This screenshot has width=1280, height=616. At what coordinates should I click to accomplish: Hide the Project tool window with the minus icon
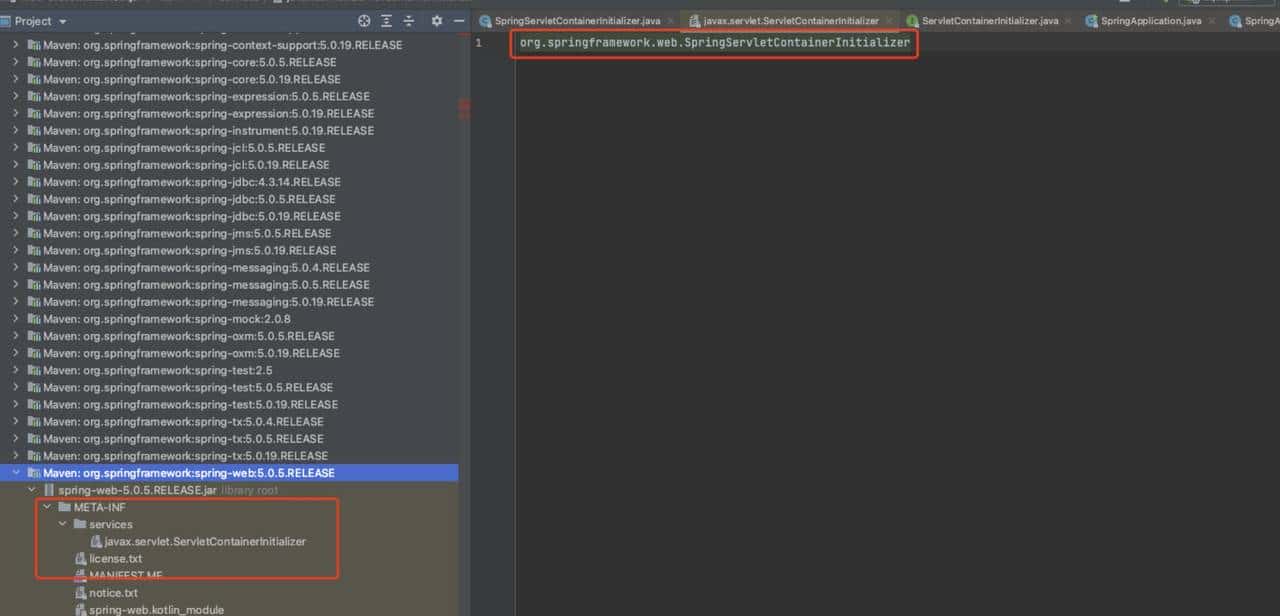(459, 21)
